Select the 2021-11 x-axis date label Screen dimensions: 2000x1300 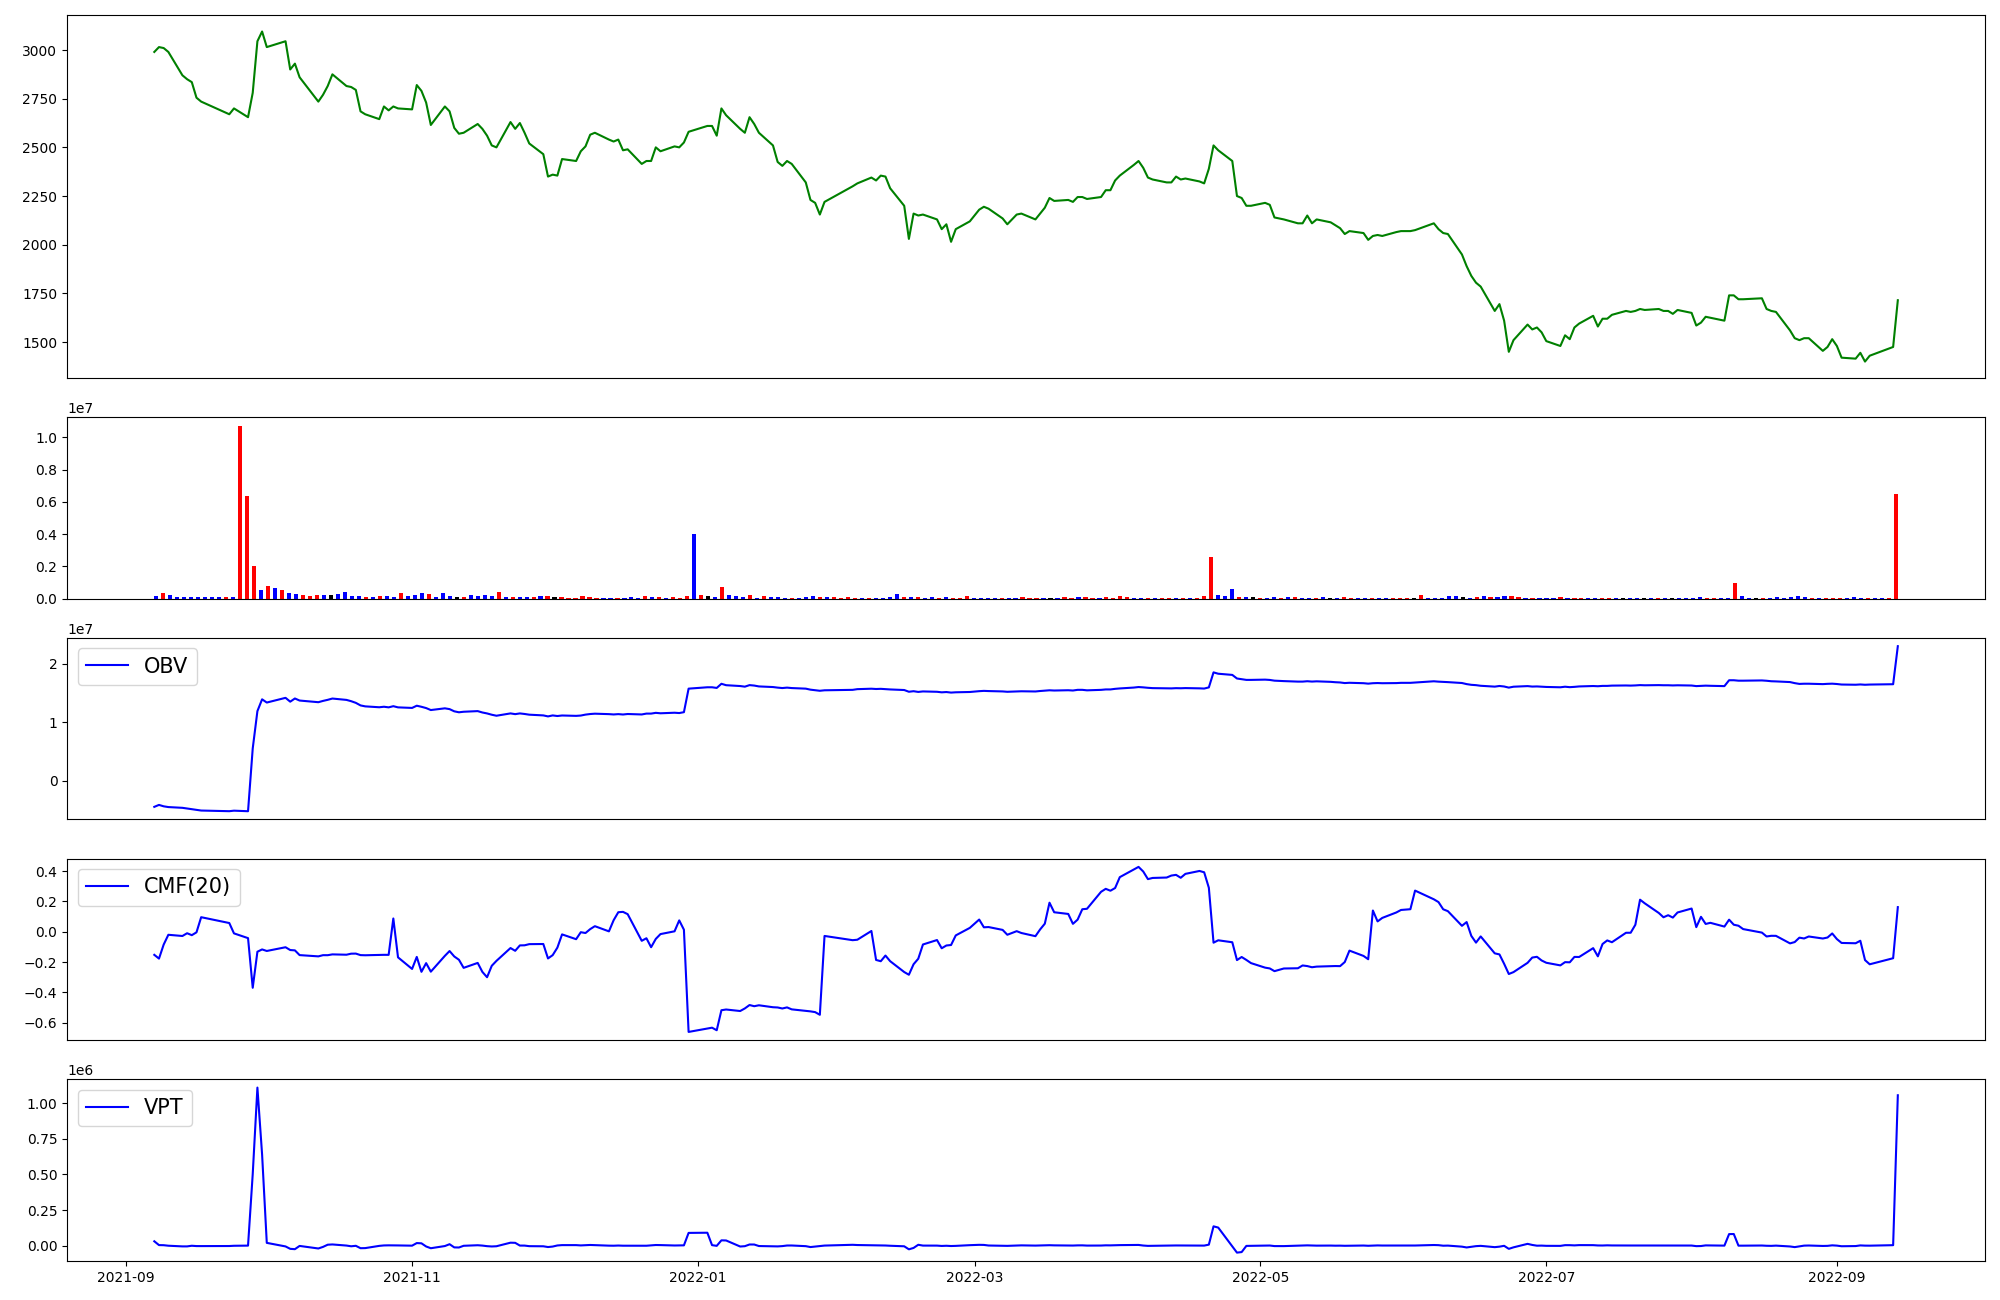click(x=412, y=1277)
